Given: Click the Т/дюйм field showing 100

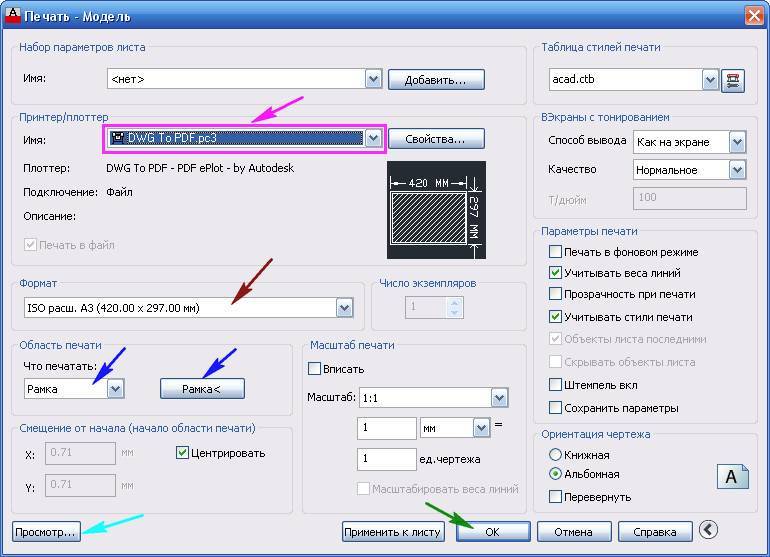Looking at the screenshot, I should pyautogui.click(x=689, y=198).
